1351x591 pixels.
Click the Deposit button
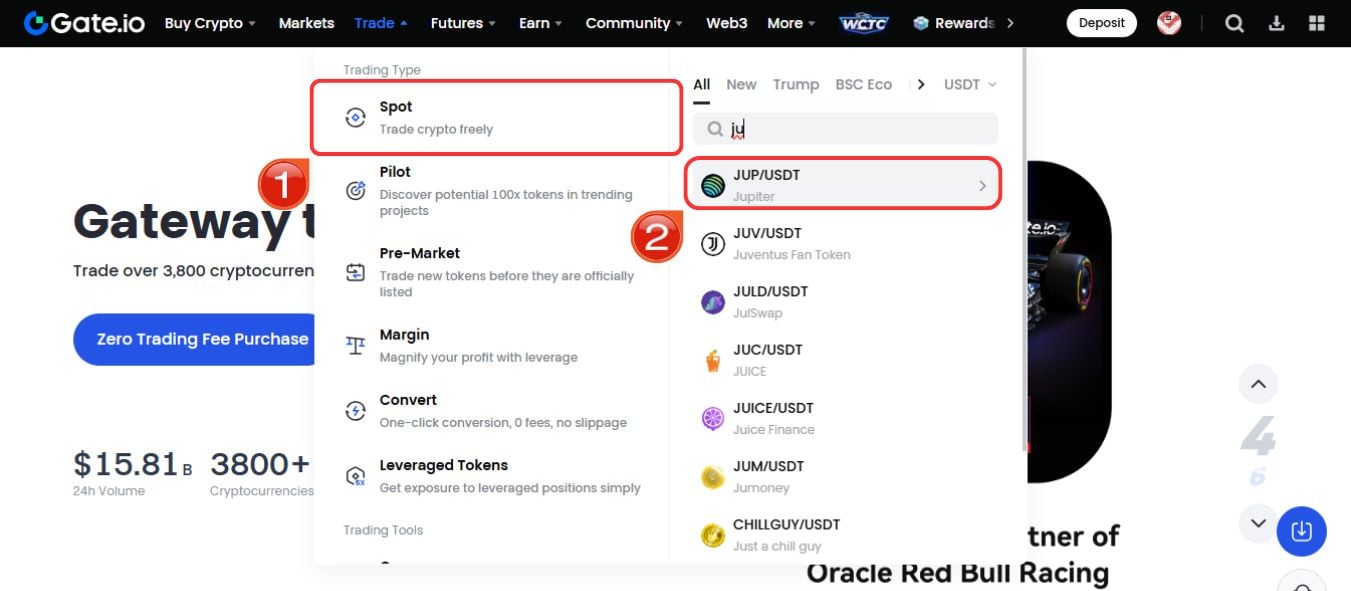click(x=1102, y=23)
